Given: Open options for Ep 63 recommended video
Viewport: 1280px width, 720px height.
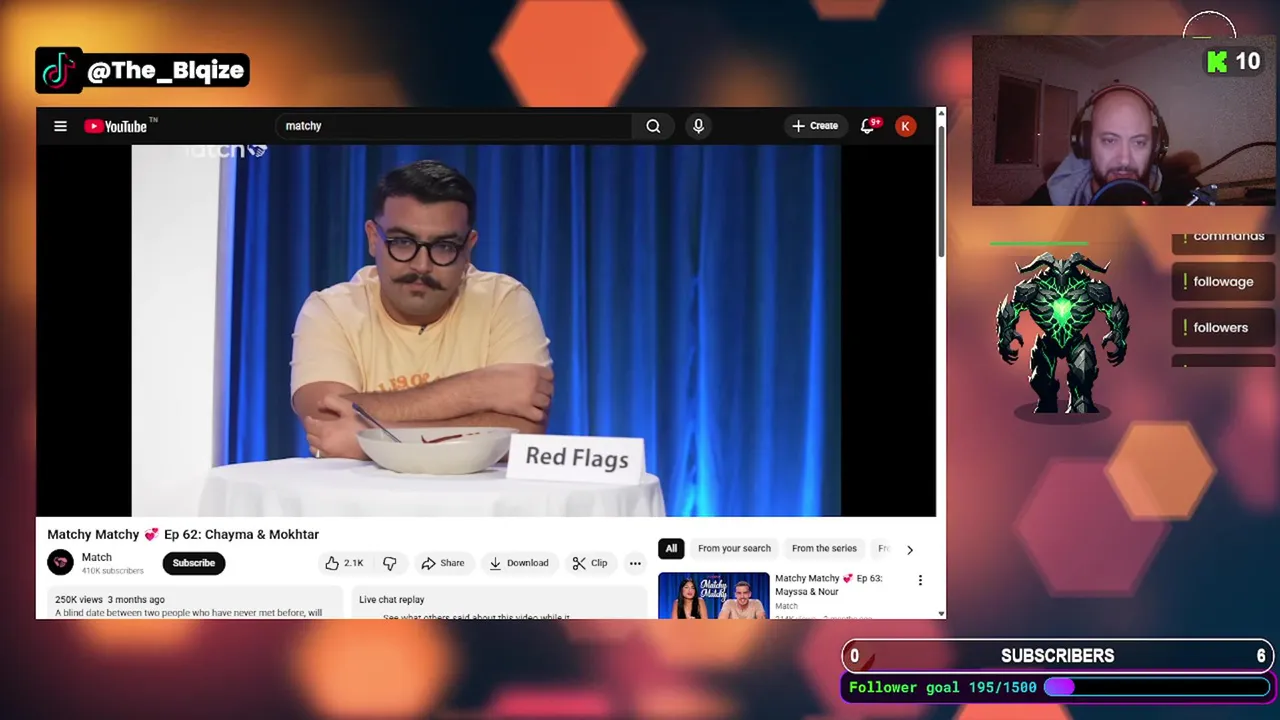Looking at the screenshot, I should [x=920, y=580].
